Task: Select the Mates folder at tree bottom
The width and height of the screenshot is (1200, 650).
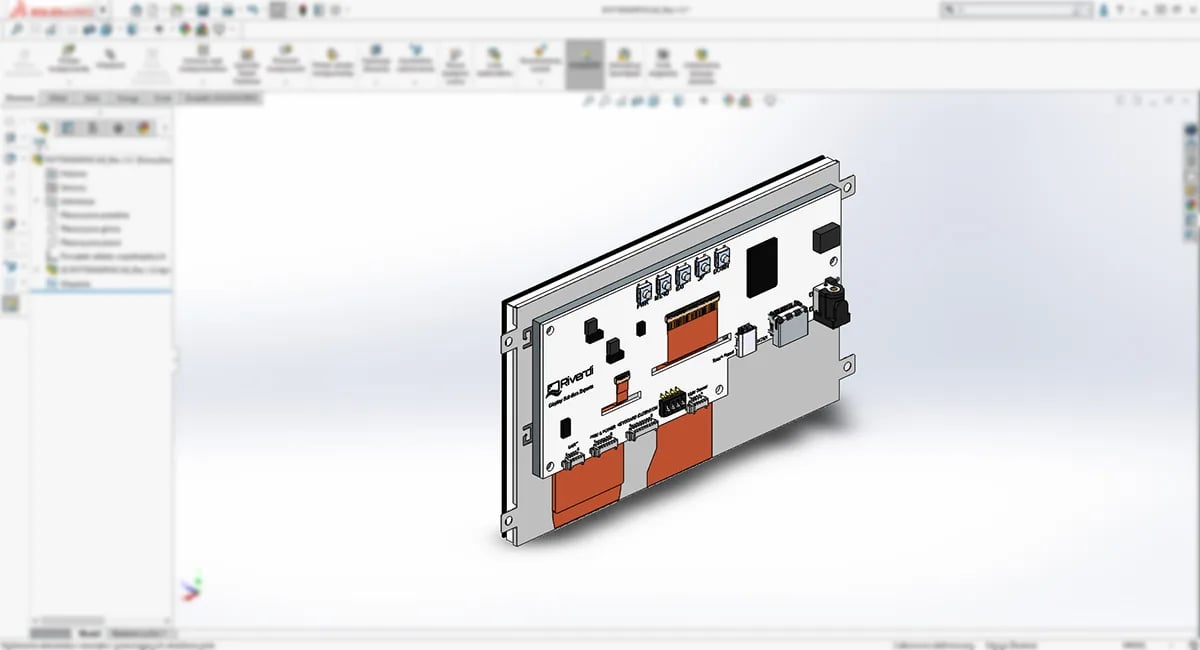Action: [x=69, y=284]
